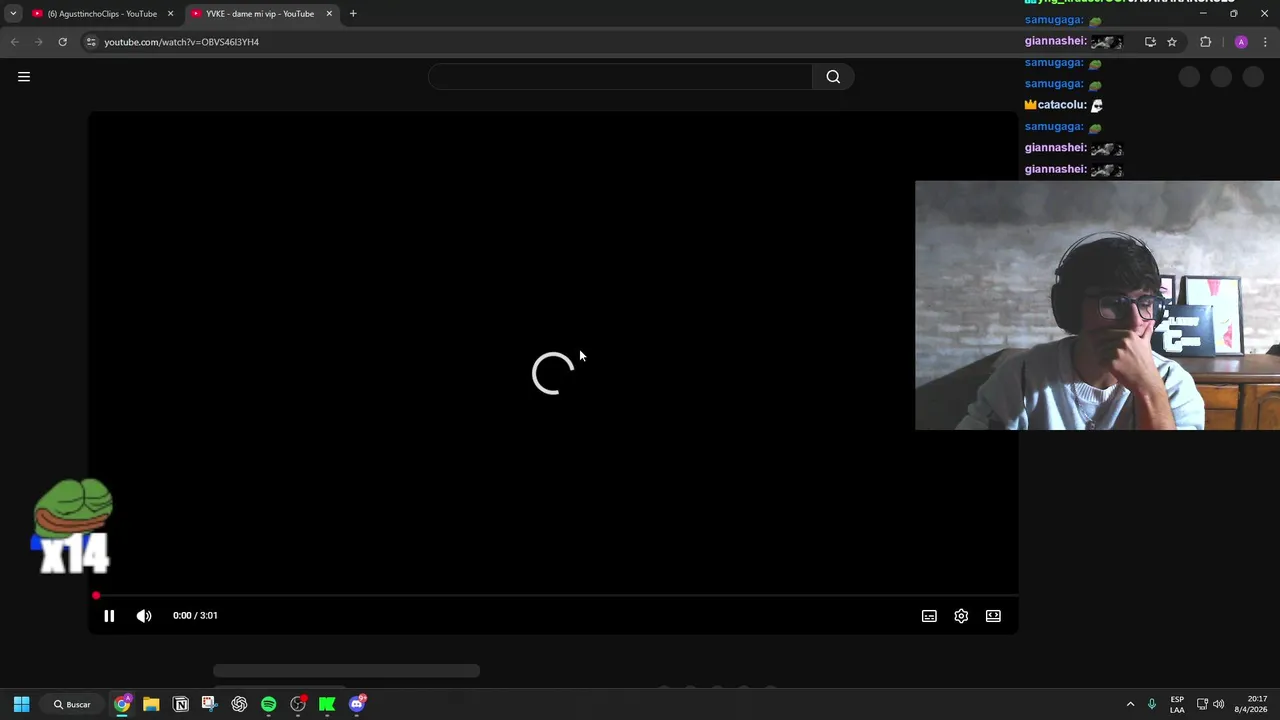
Task: Click the Pepe frog x14 combo overlay
Action: click(x=72, y=526)
